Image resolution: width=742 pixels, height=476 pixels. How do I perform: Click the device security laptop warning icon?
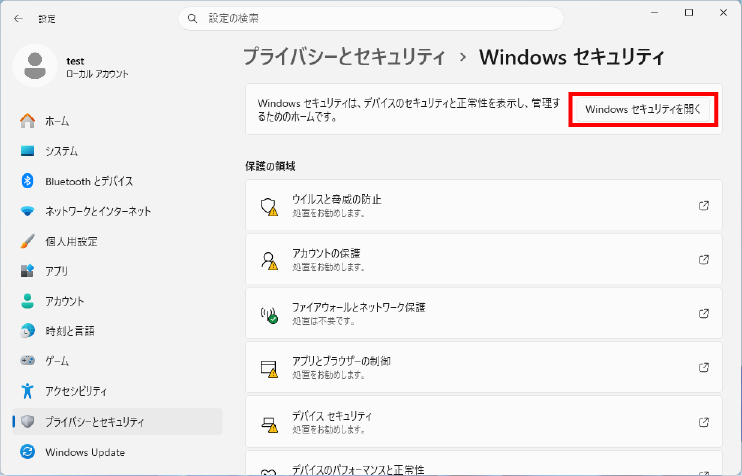[269, 424]
